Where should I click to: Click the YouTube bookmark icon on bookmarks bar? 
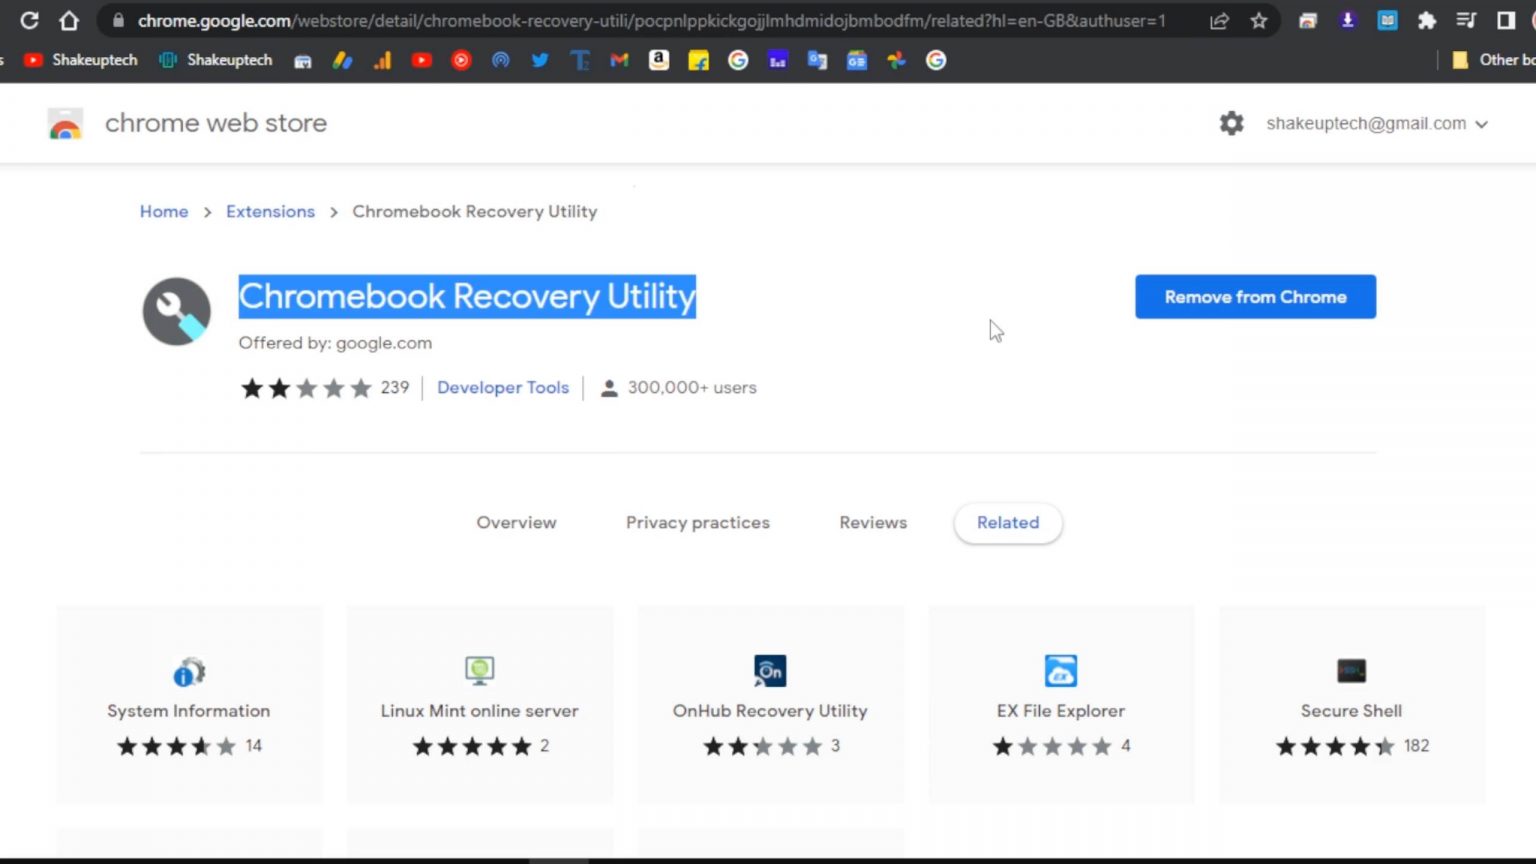pos(421,60)
